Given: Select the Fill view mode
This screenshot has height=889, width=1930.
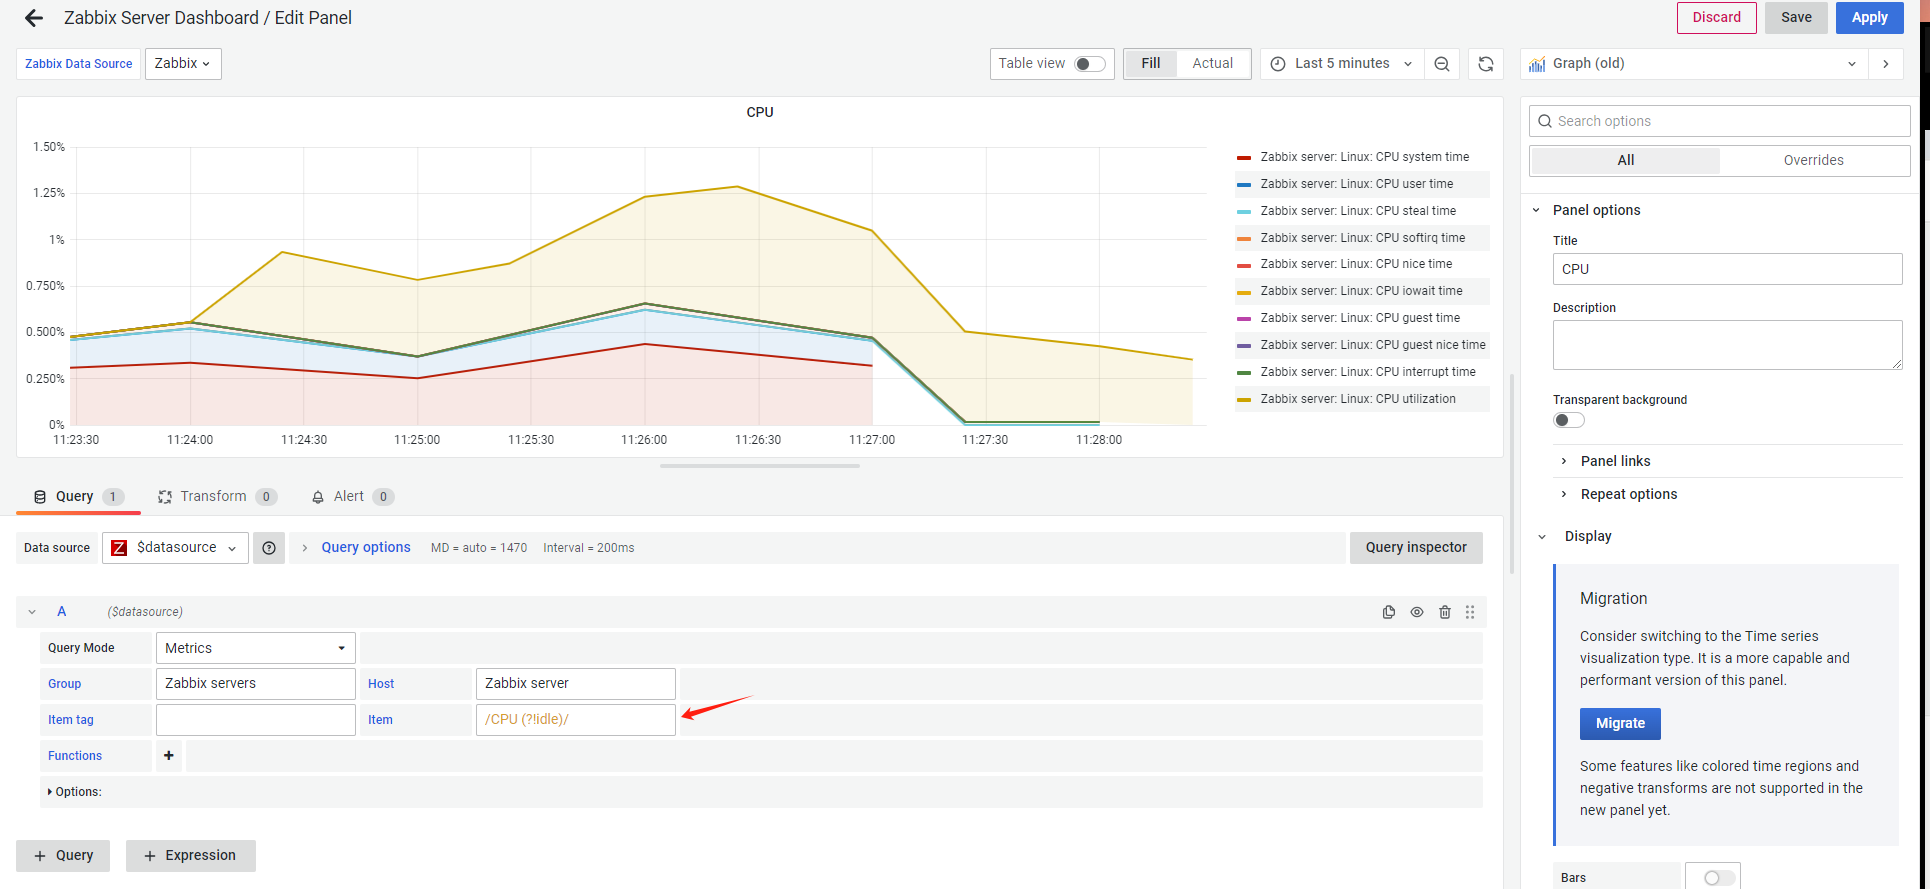Looking at the screenshot, I should 1151,64.
